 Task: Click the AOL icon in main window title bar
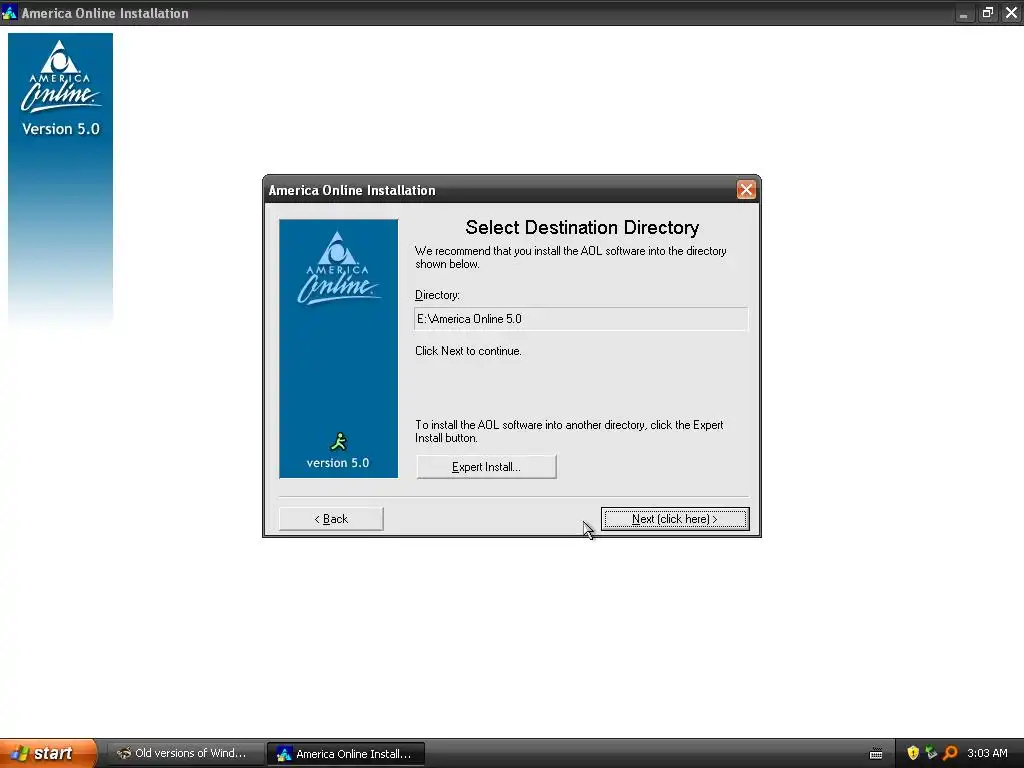[x=9, y=12]
